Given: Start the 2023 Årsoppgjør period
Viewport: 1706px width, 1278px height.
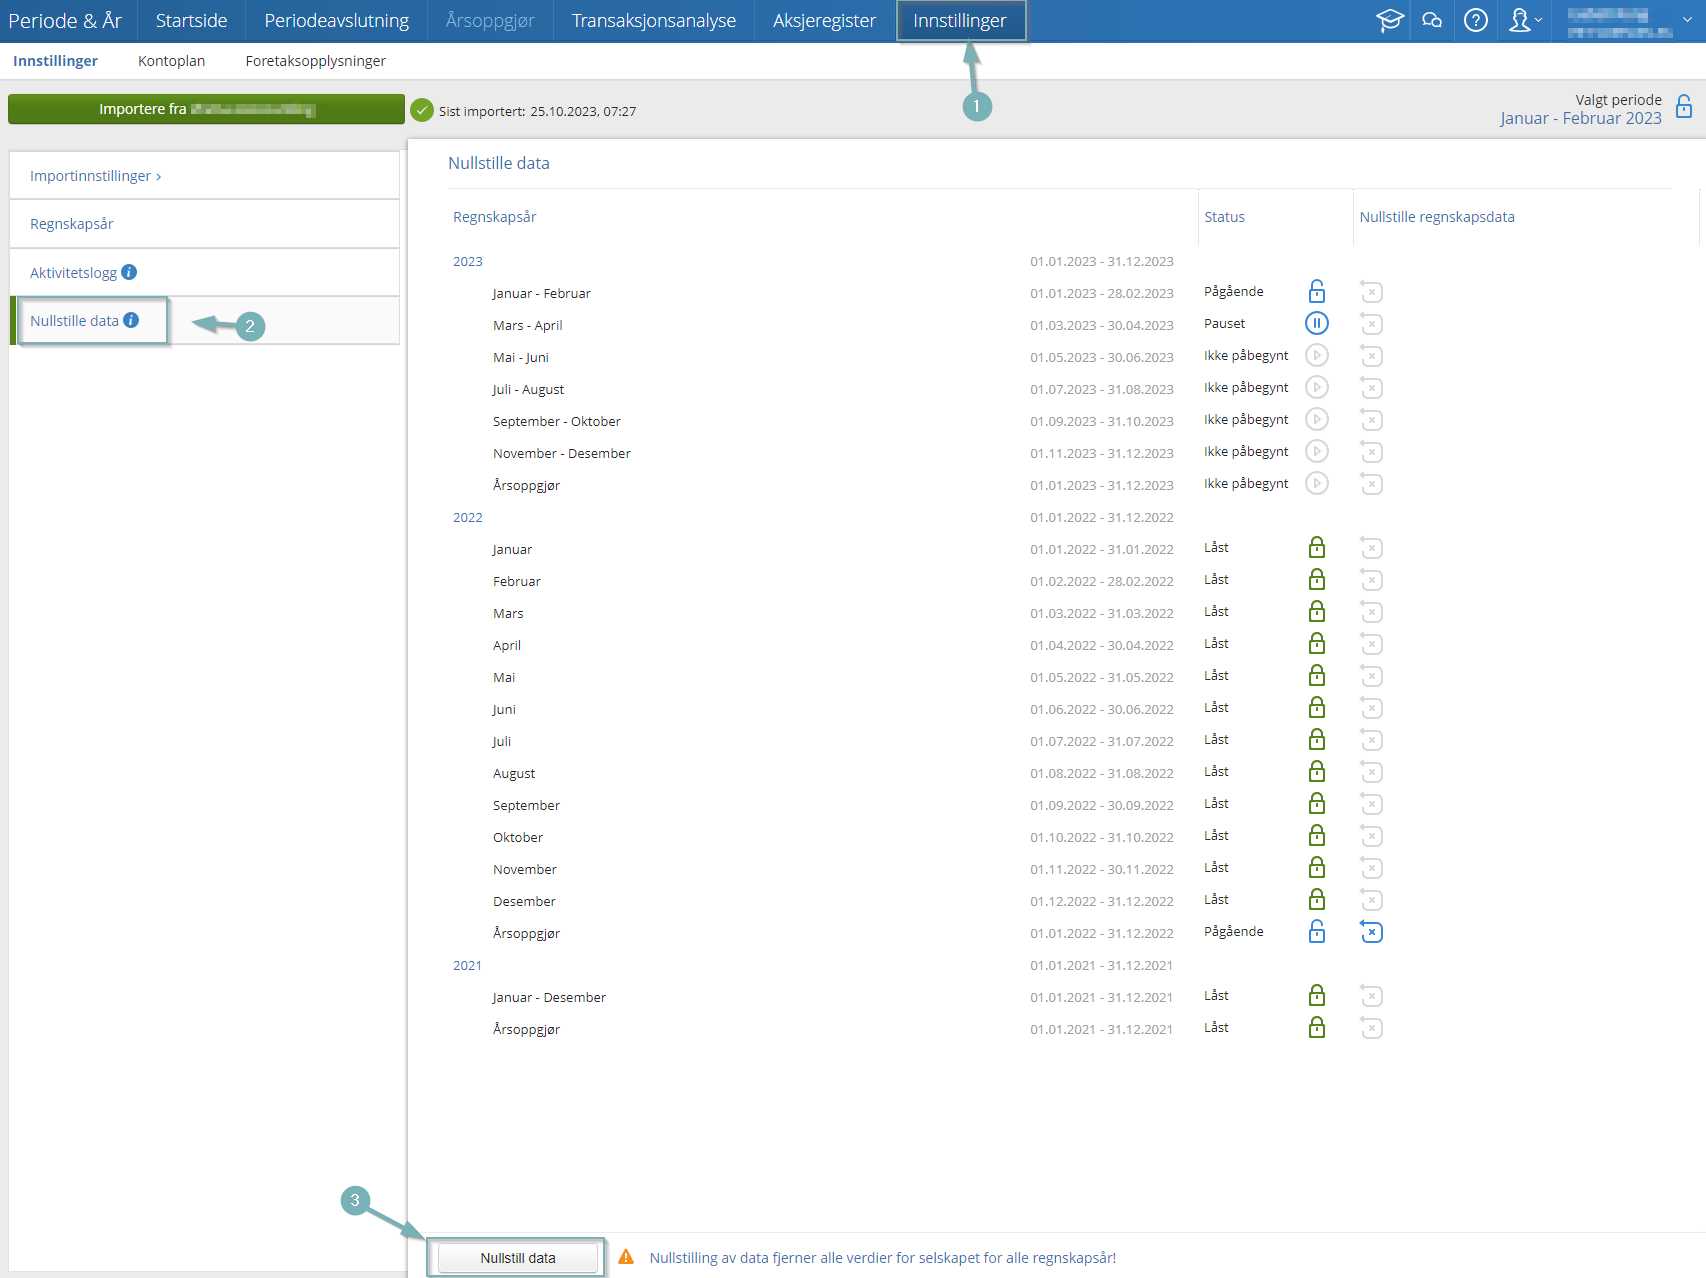Looking at the screenshot, I should tap(1317, 483).
